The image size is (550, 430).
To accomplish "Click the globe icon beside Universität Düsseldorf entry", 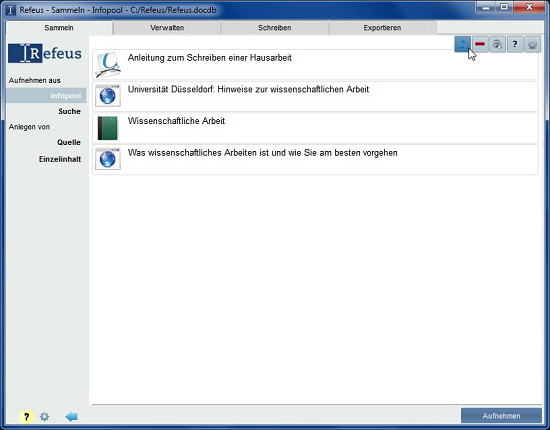I will [108, 95].
